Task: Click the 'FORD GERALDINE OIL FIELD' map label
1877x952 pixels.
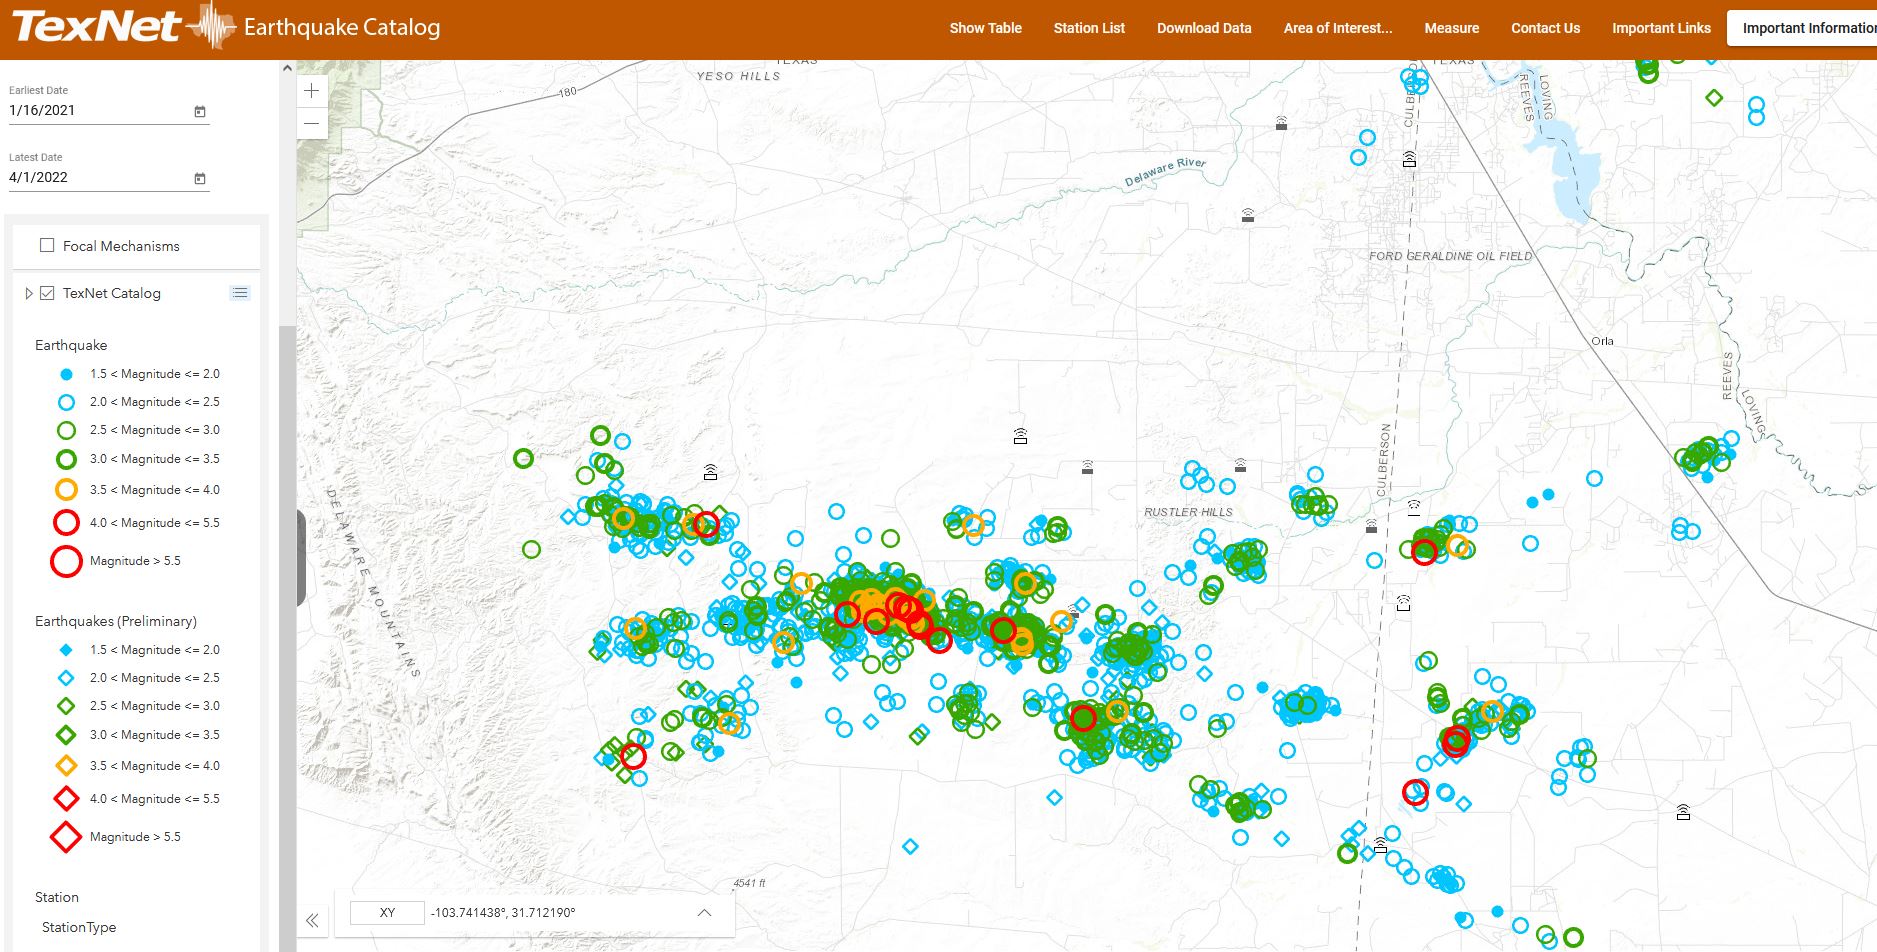Action: pyautogui.click(x=1450, y=256)
